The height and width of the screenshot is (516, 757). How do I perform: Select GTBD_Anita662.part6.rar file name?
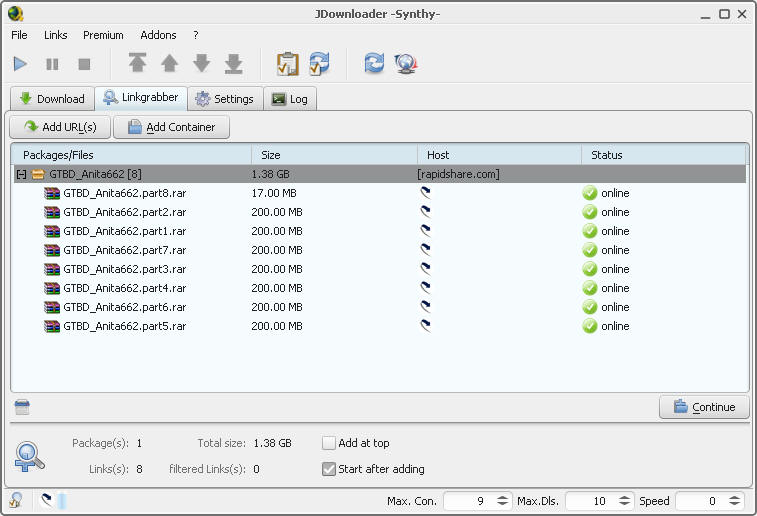125,307
